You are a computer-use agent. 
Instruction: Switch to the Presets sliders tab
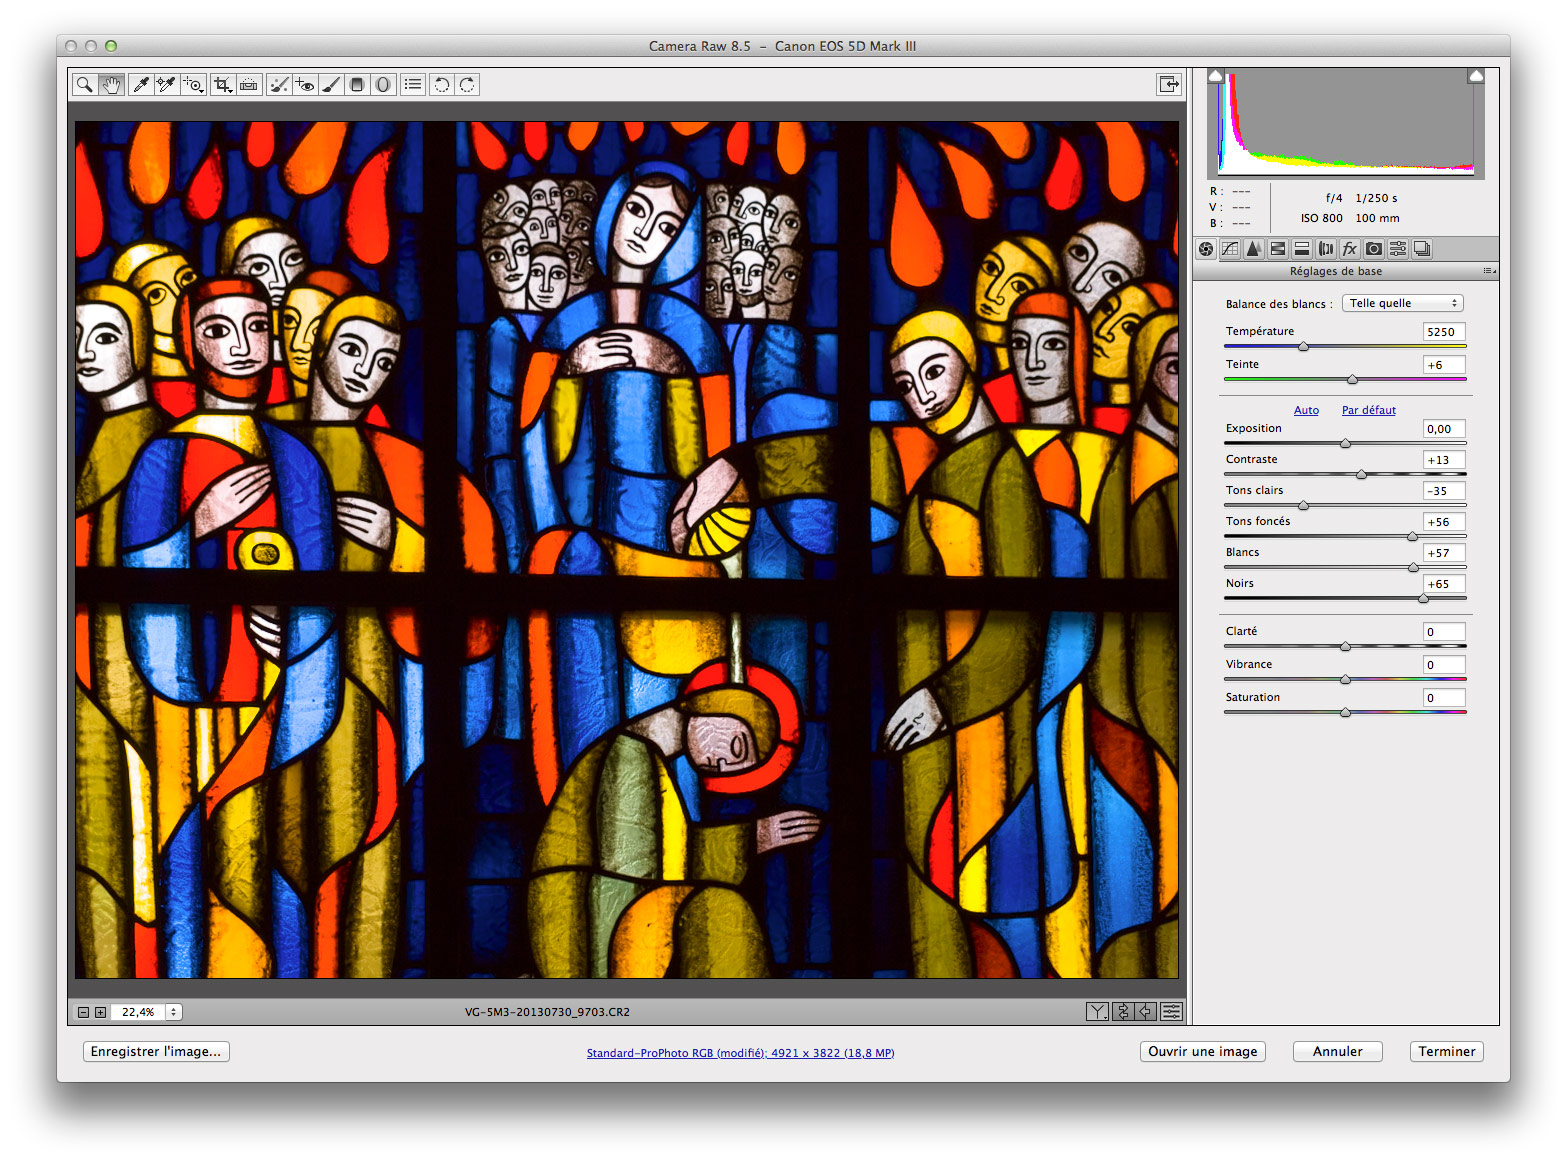click(1398, 249)
